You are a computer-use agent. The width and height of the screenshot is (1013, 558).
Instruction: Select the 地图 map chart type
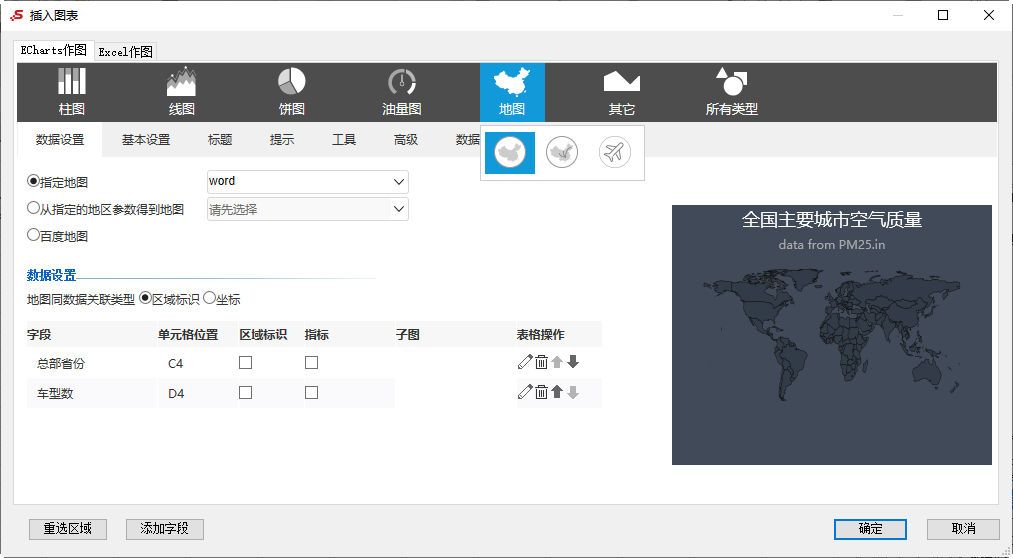[x=512, y=92]
